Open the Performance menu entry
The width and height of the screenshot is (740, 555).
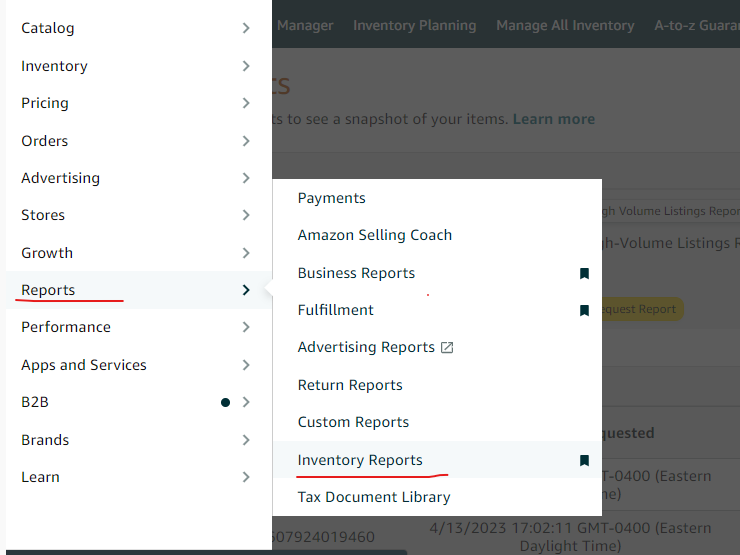pos(66,327)
